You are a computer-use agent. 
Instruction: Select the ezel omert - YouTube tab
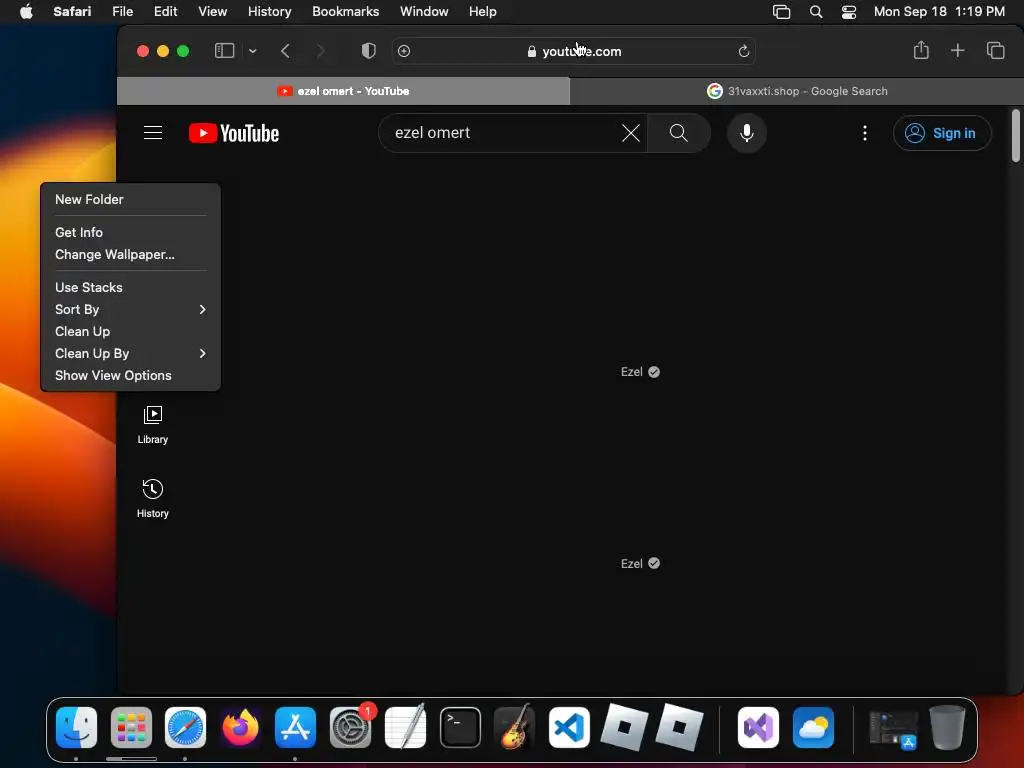[x=344, y=91]
